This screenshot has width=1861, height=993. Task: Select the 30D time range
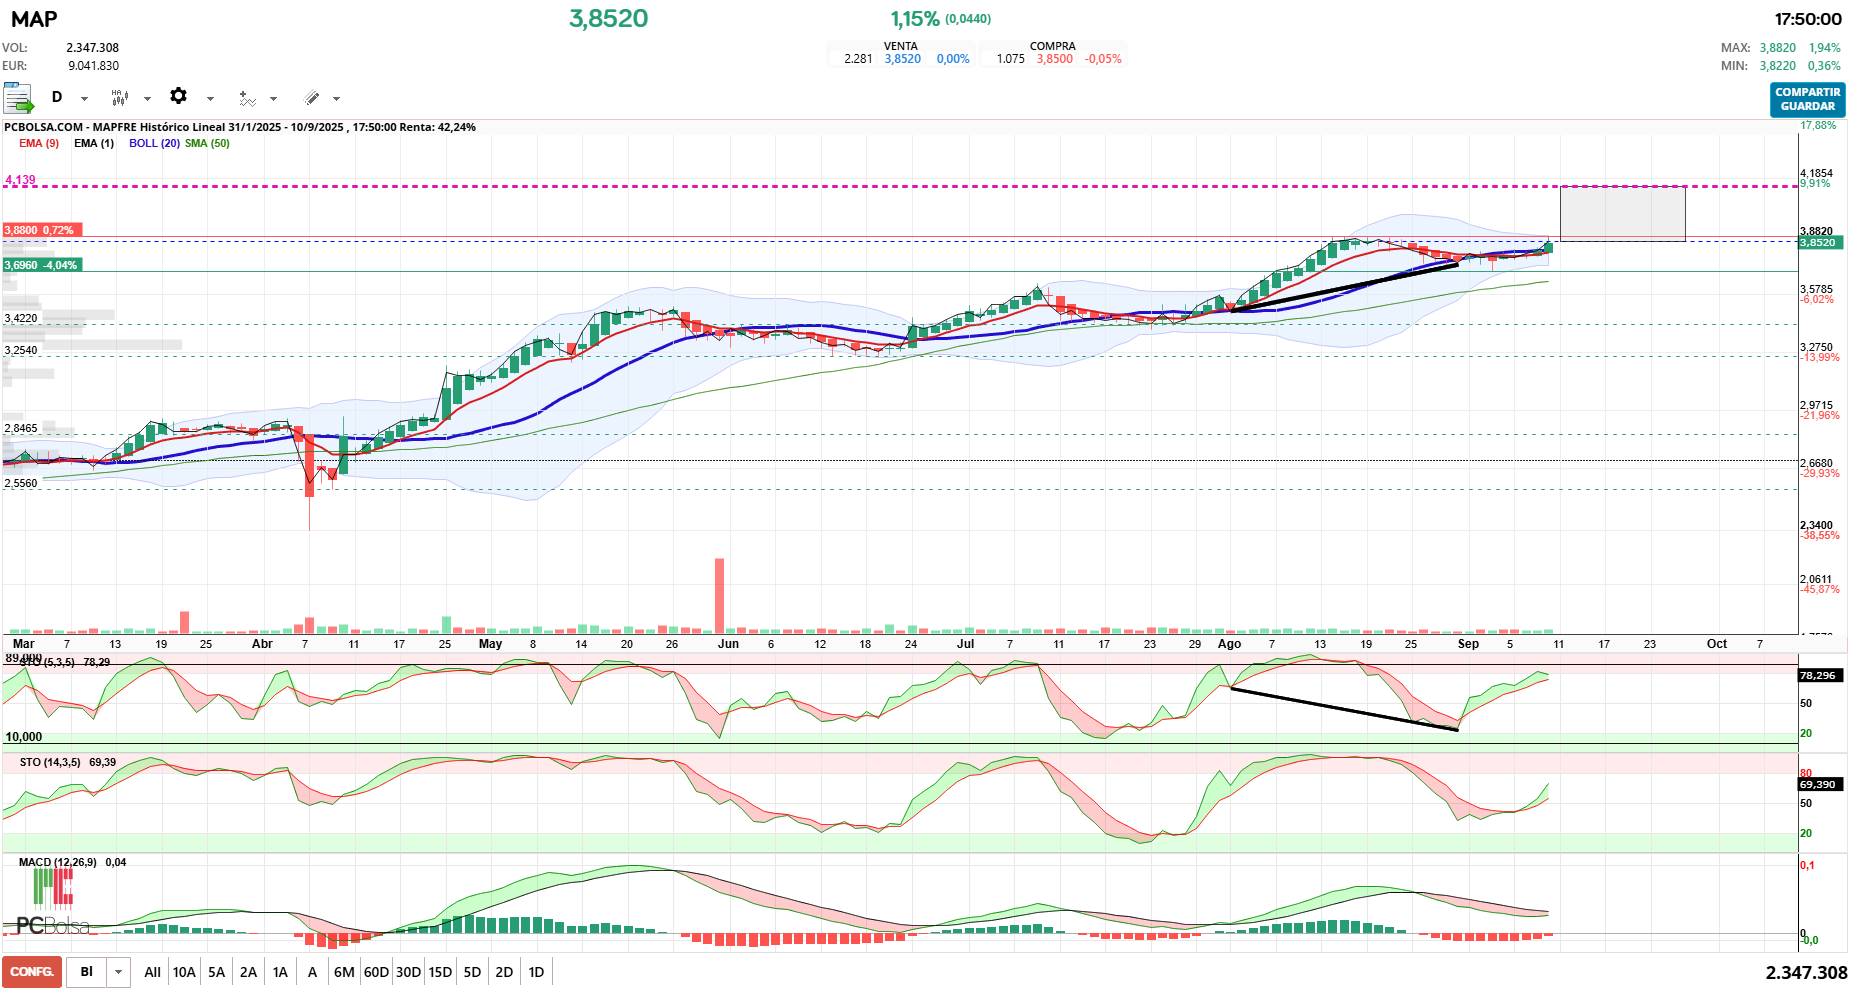coord(408,972)
